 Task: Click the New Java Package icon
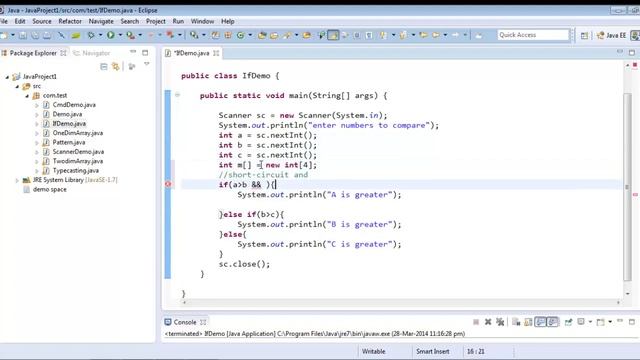coord(228,36)
